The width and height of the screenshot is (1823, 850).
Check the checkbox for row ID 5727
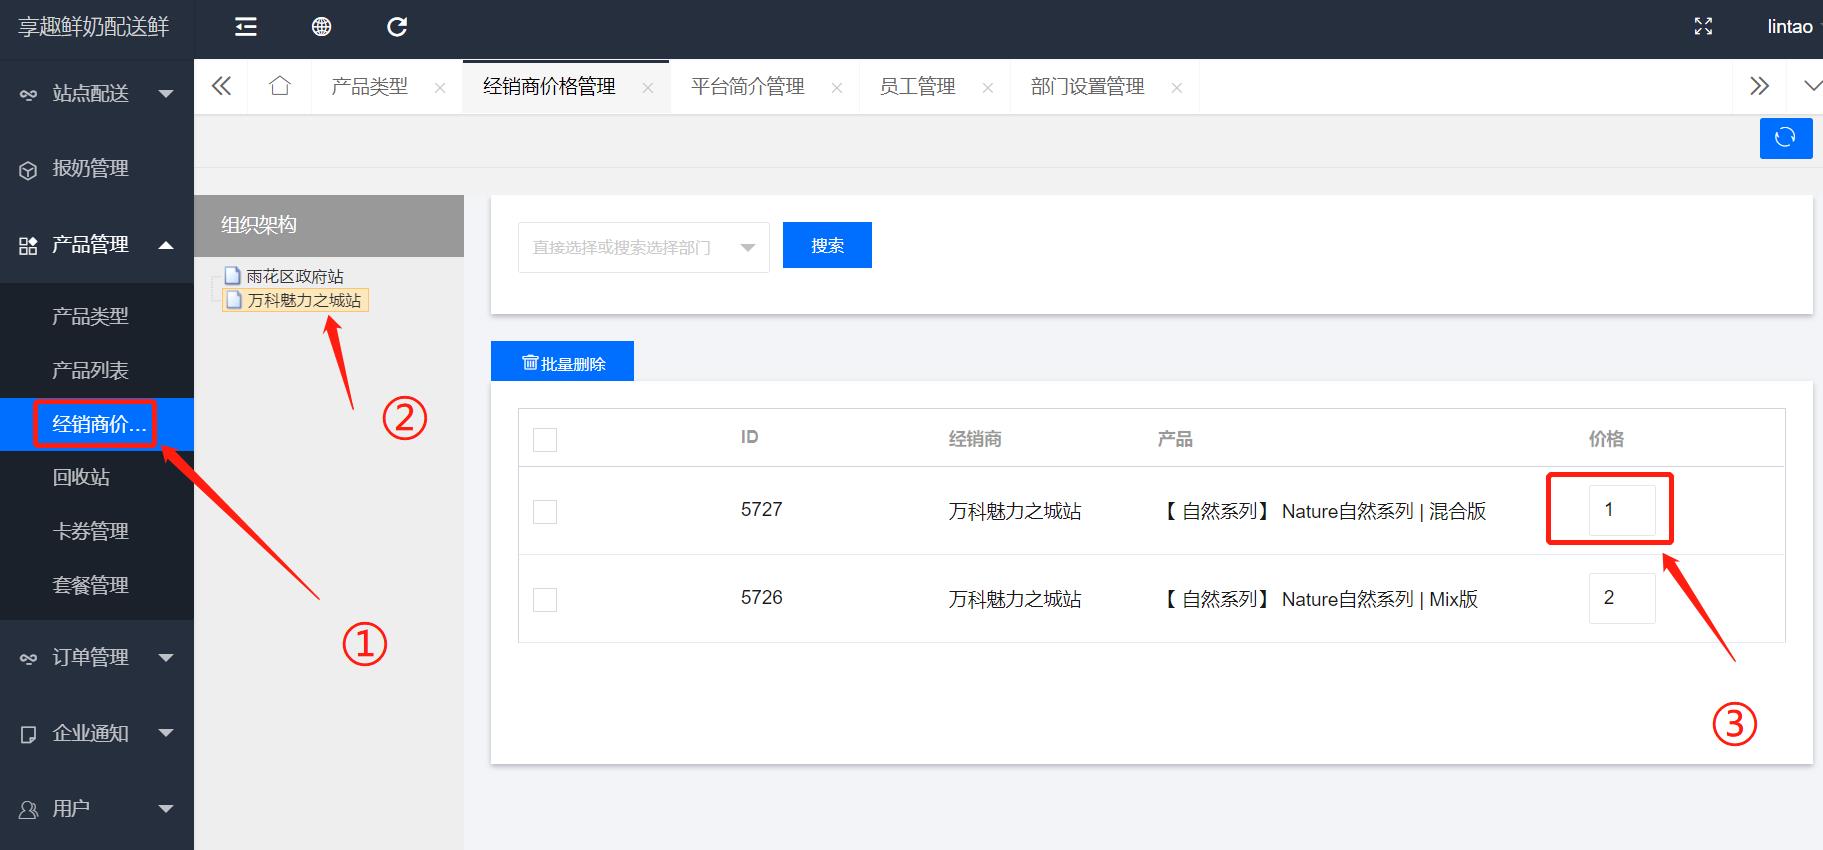pyautogui.click(x=545, y=512)
